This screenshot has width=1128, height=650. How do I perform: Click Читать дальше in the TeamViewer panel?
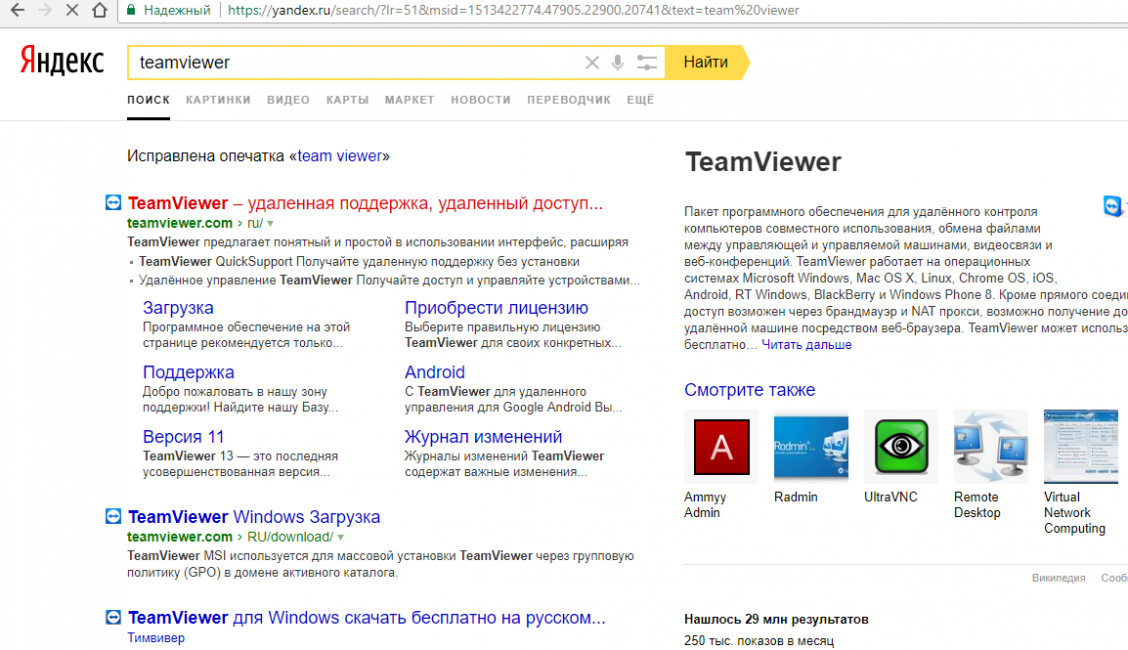[x=806, y=345]
